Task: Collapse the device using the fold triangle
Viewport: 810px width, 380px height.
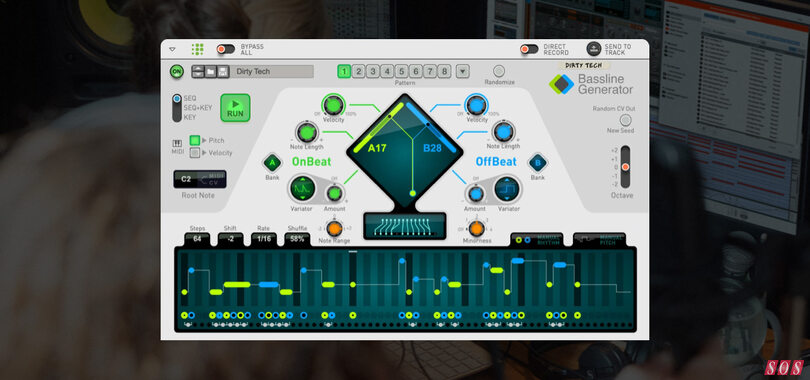Action: [x=173, y=50]
